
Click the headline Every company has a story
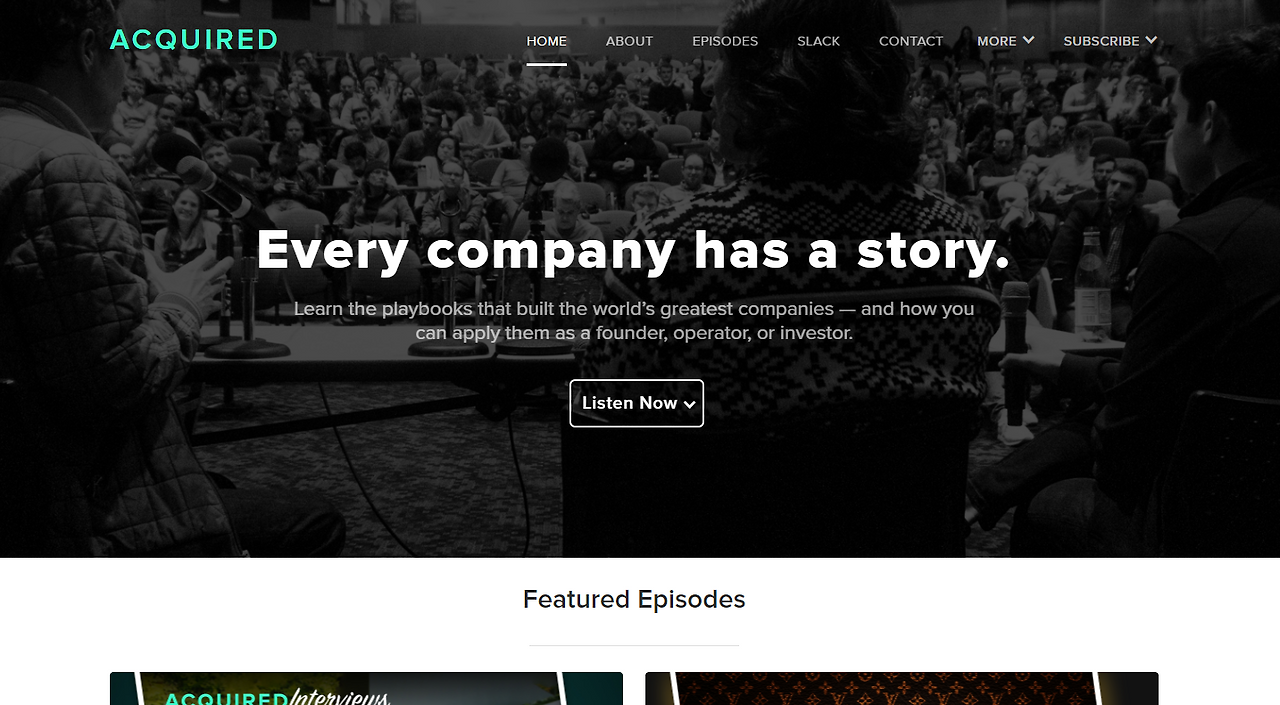point(634,250)
